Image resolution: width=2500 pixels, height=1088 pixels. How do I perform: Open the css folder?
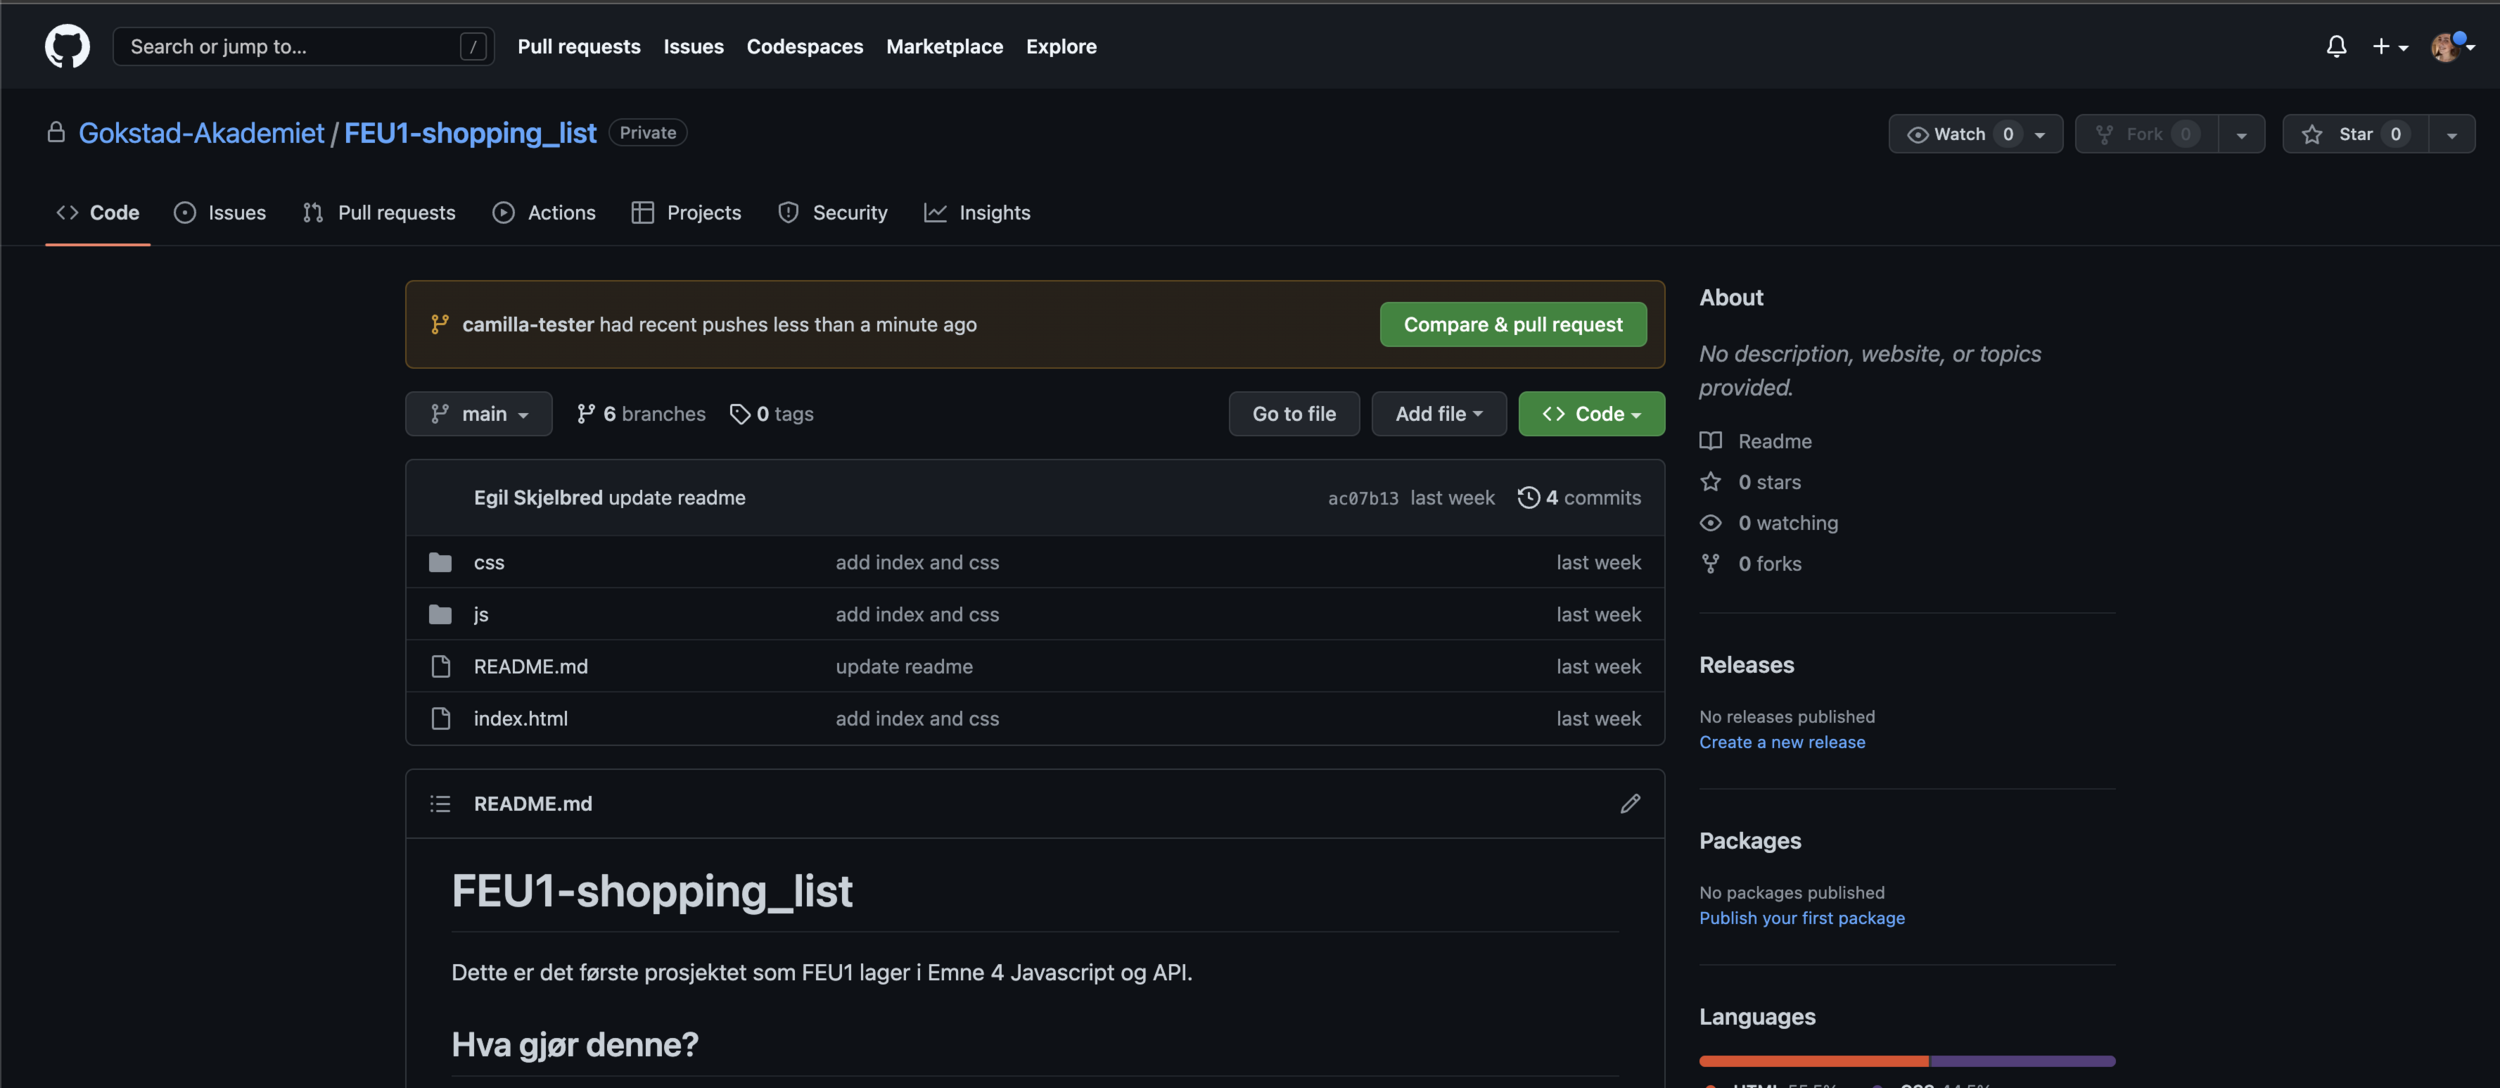point(488,562)
